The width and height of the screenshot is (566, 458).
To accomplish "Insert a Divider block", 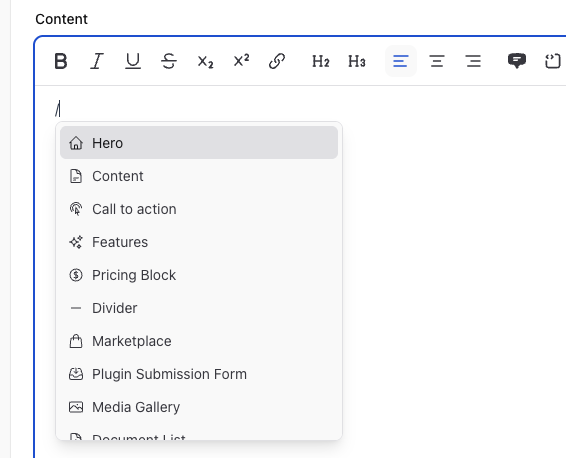I will 199,308.
